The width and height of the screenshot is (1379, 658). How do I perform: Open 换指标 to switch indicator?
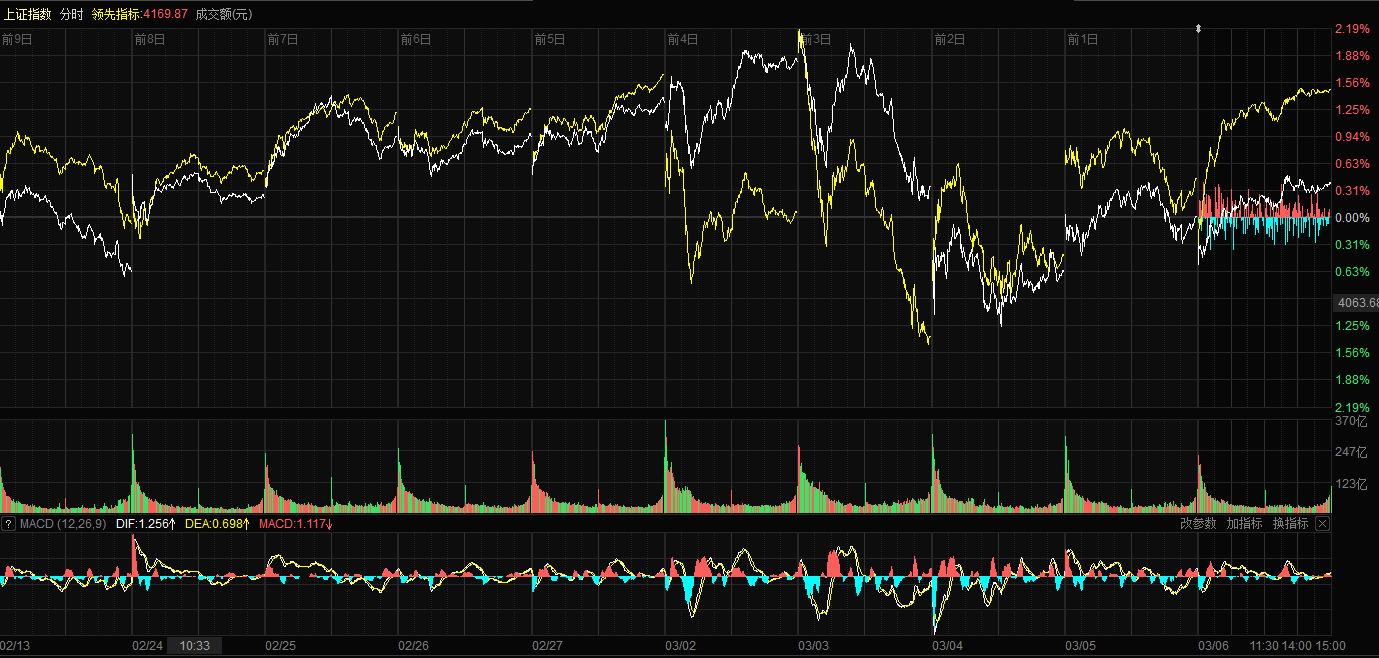click(1290, 524)
